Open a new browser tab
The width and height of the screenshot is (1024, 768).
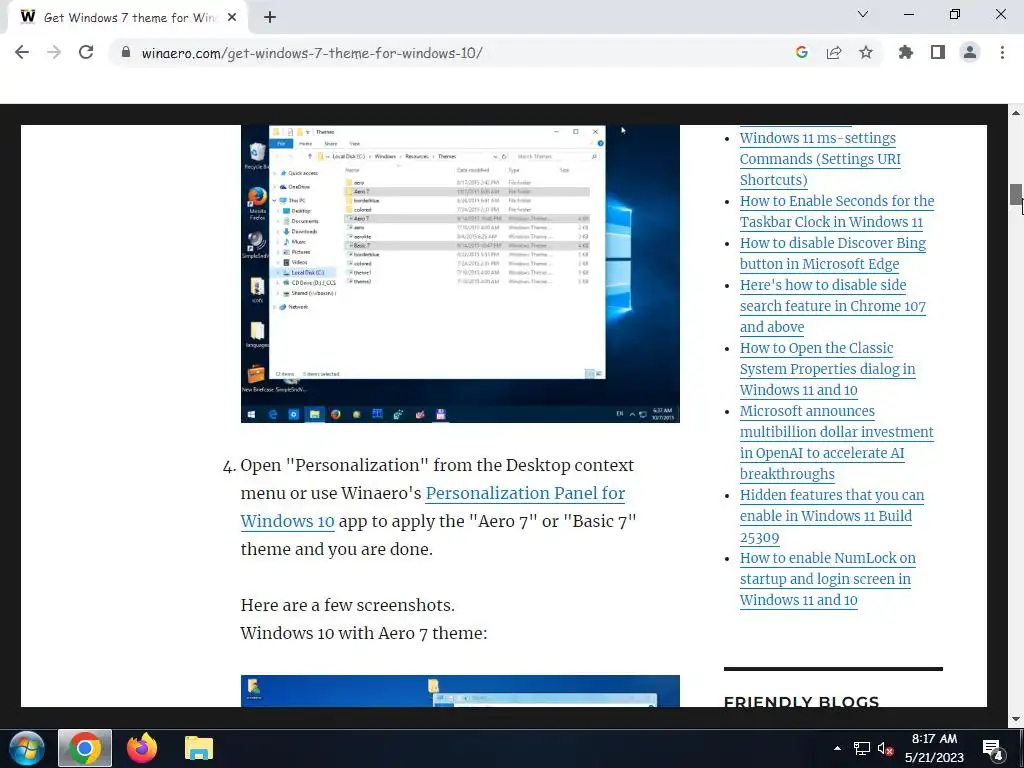[270, 17]
